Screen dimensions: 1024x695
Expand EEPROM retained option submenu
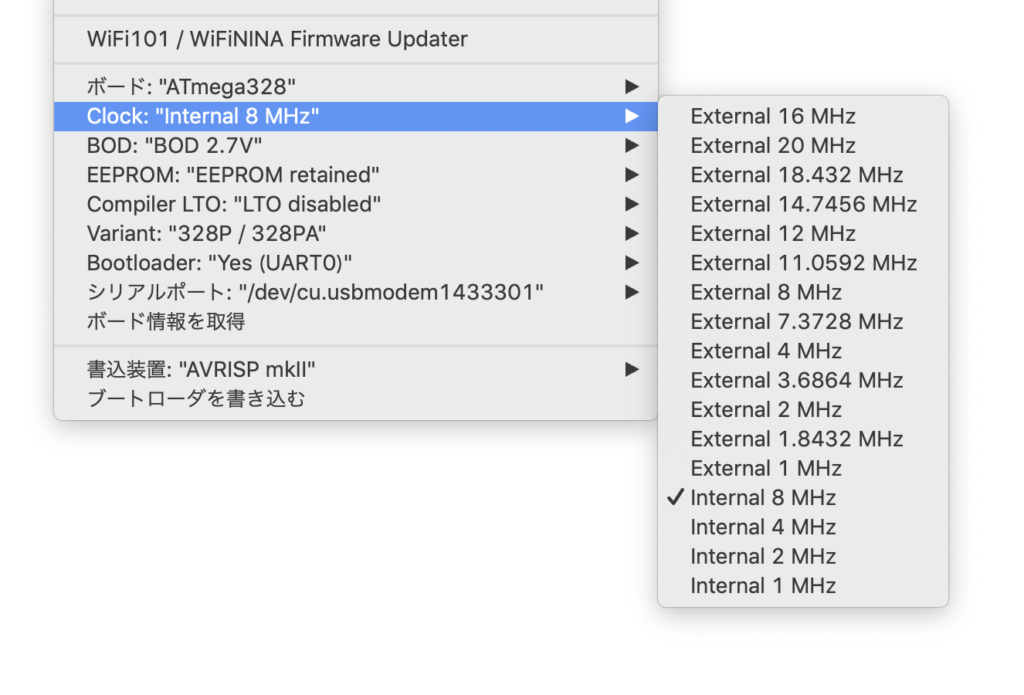(233, 175)
